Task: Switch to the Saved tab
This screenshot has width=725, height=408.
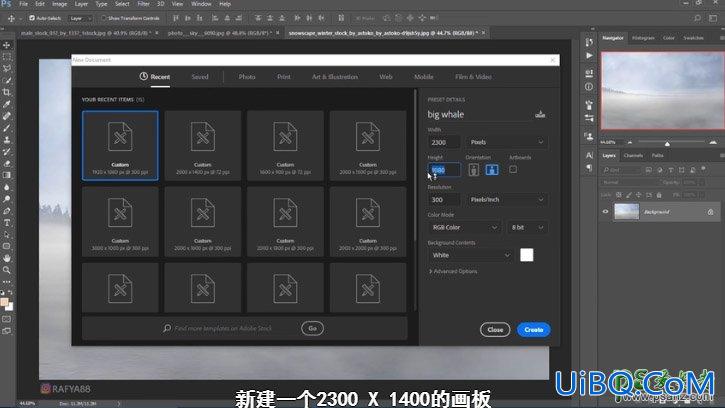Action: click(200, 77)
